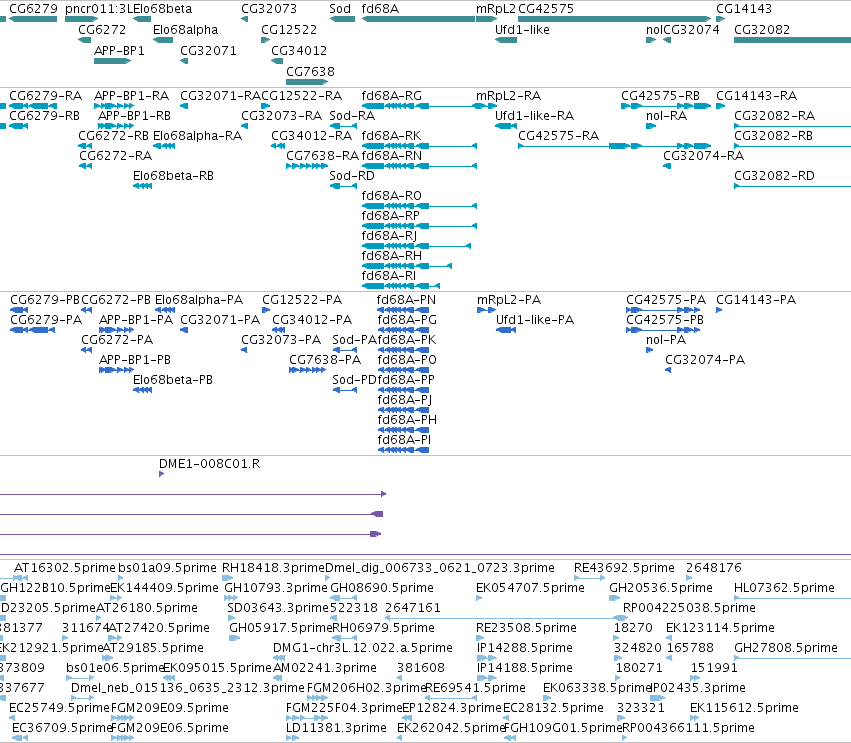Open the EK115612.5prime EST label
The width and height of the screenshot is (851, 743).
pyautogui.click(x=744, y=708)
